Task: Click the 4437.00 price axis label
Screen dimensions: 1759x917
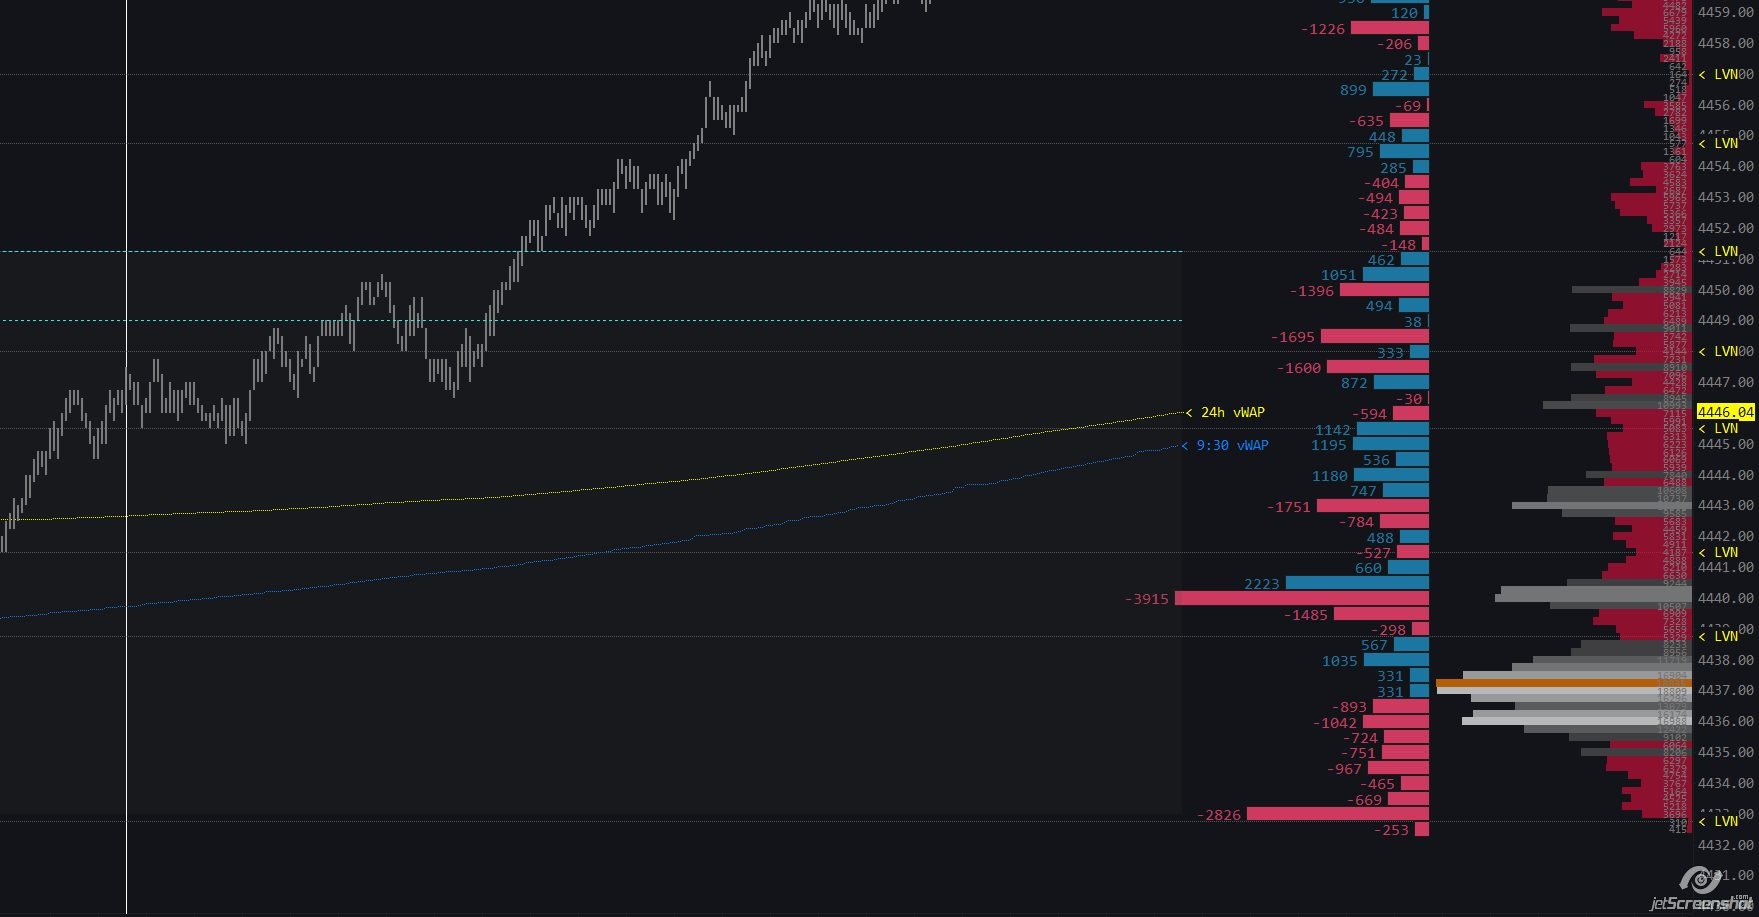Action: (1725, 690)
